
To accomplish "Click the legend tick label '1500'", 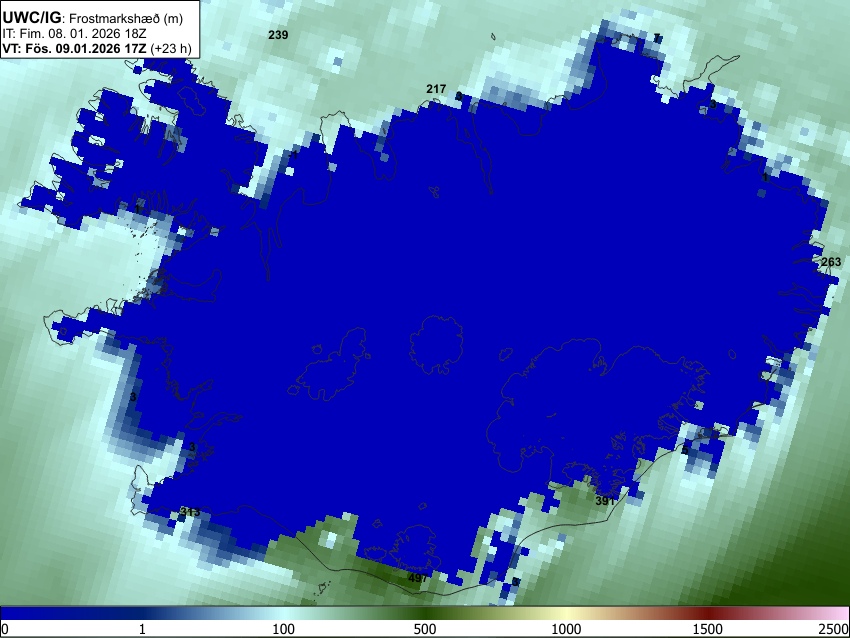I will (x=708, y=629).
